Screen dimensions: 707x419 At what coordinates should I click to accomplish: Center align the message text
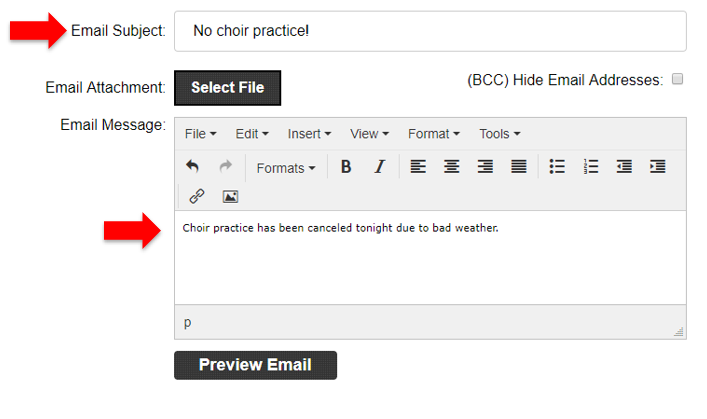tap(452, 167)
